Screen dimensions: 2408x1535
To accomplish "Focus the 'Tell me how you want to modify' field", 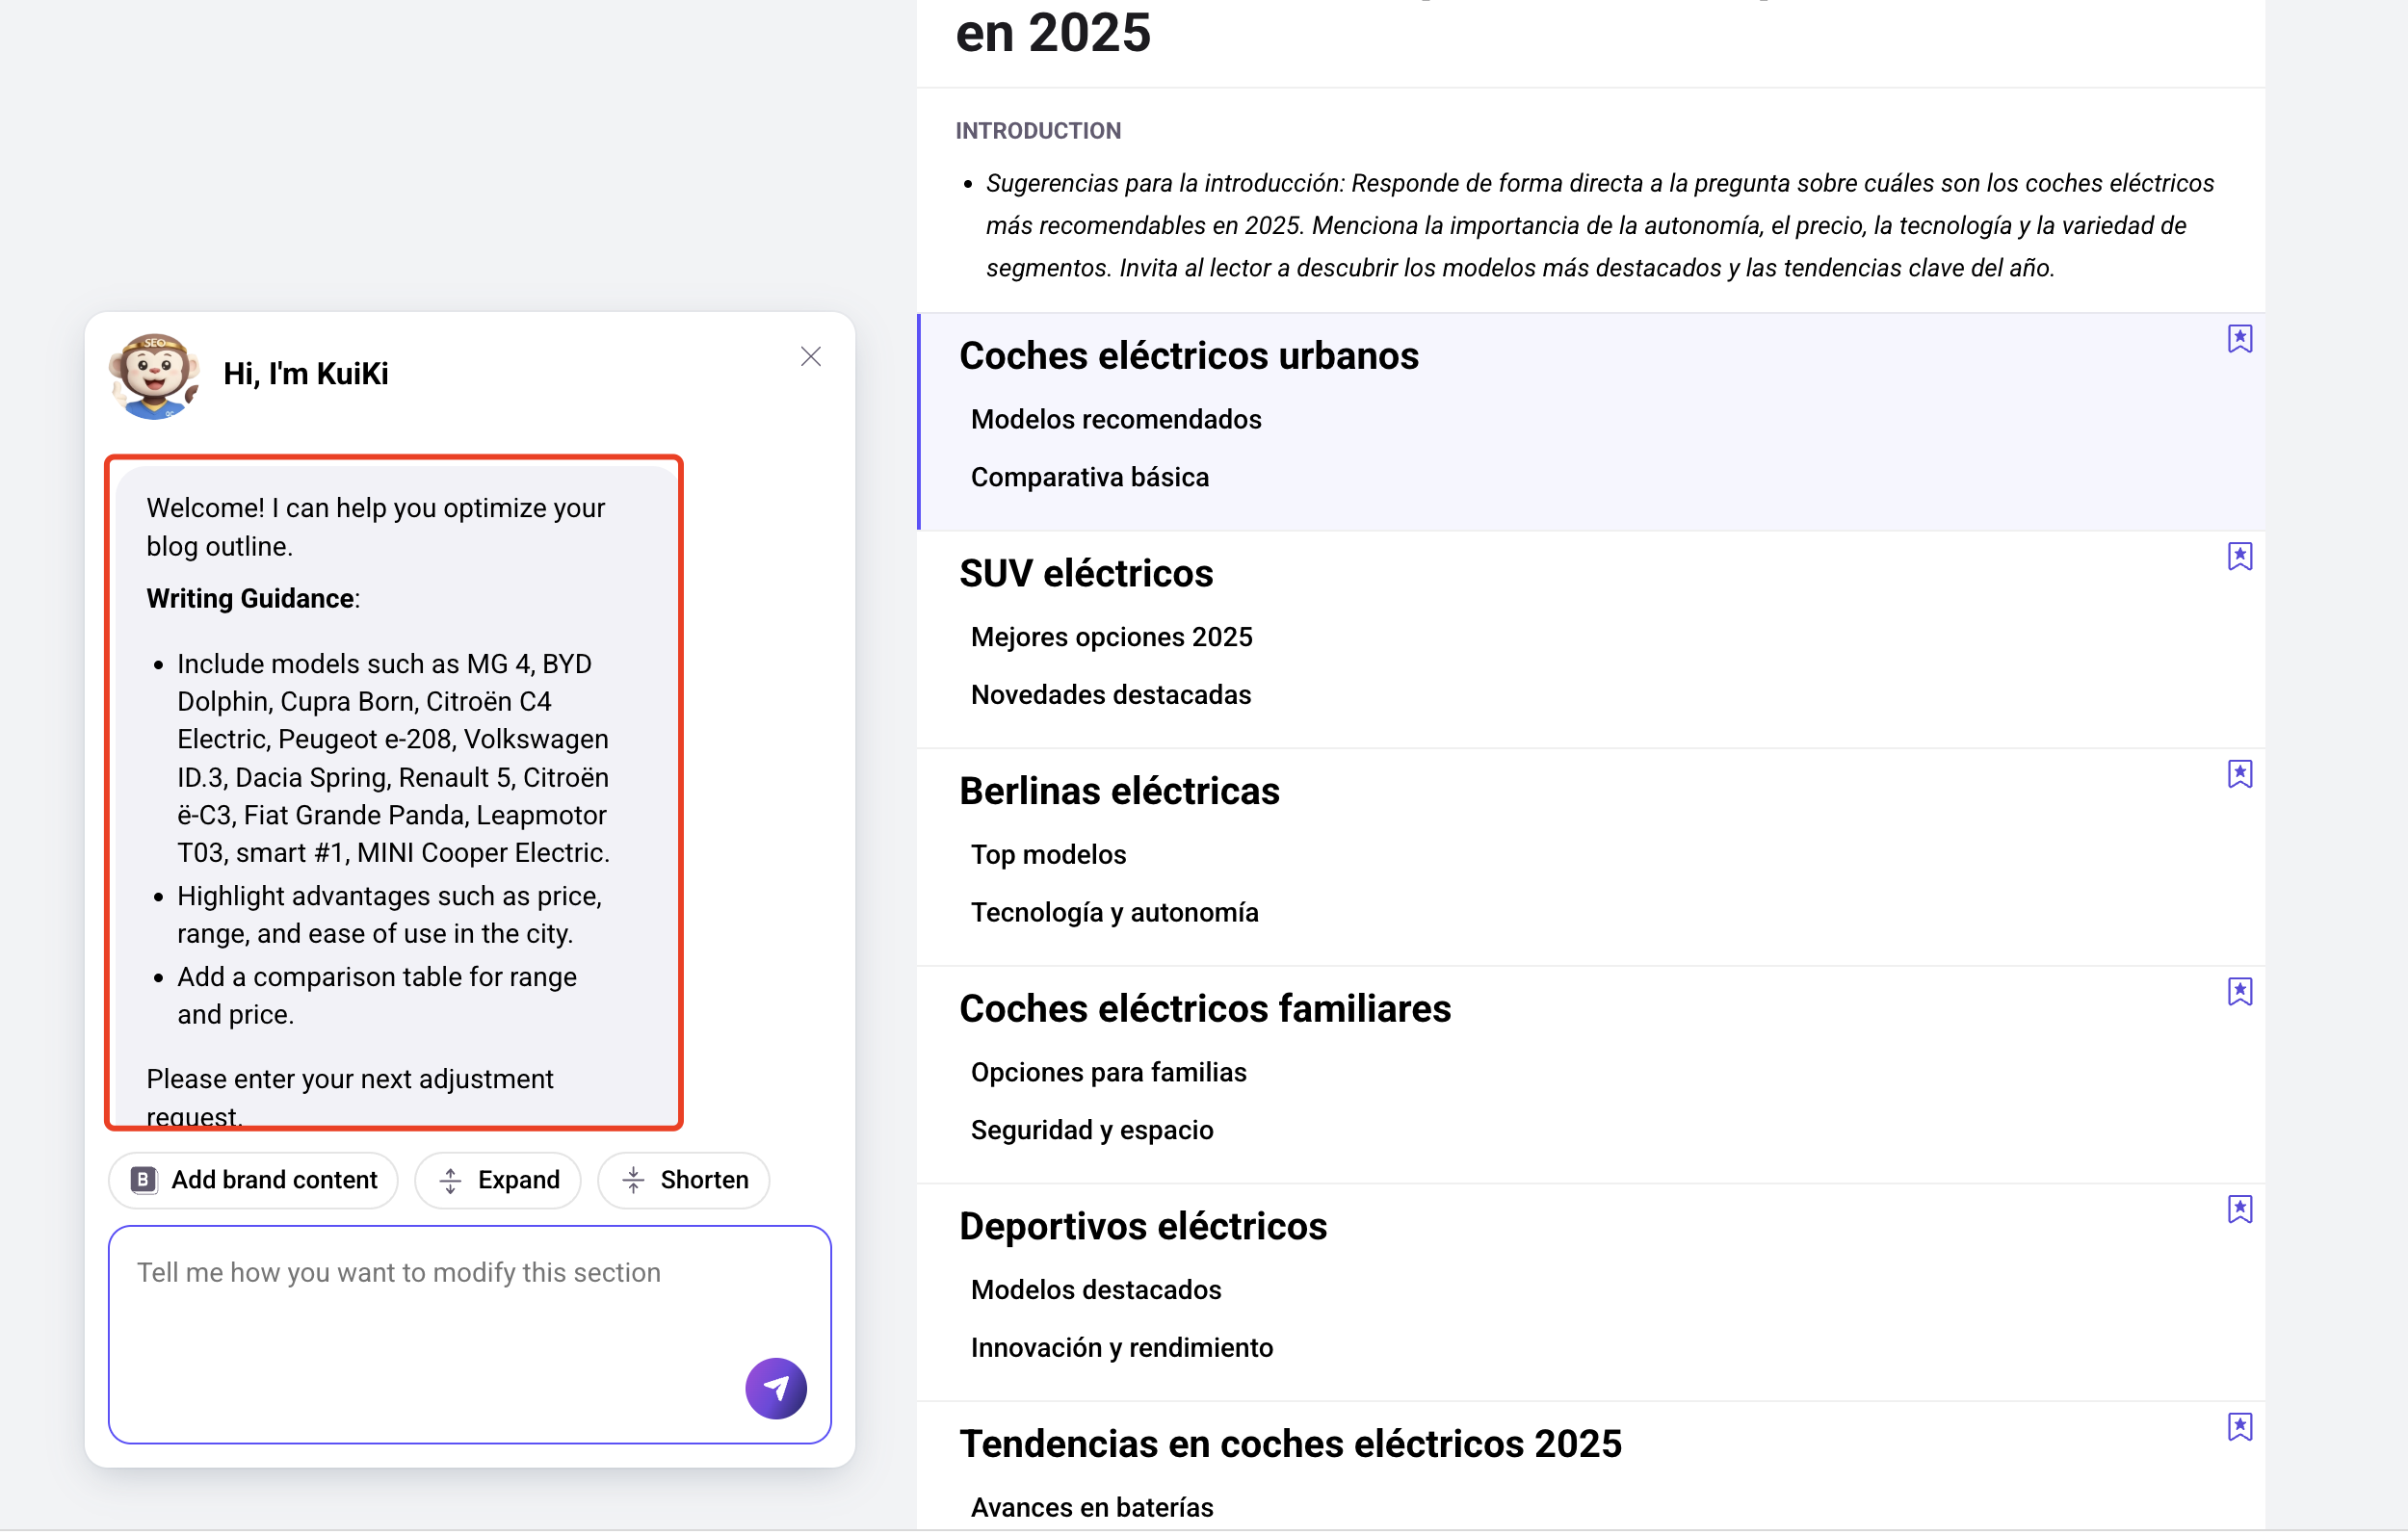I will [x=470, y=1336].
